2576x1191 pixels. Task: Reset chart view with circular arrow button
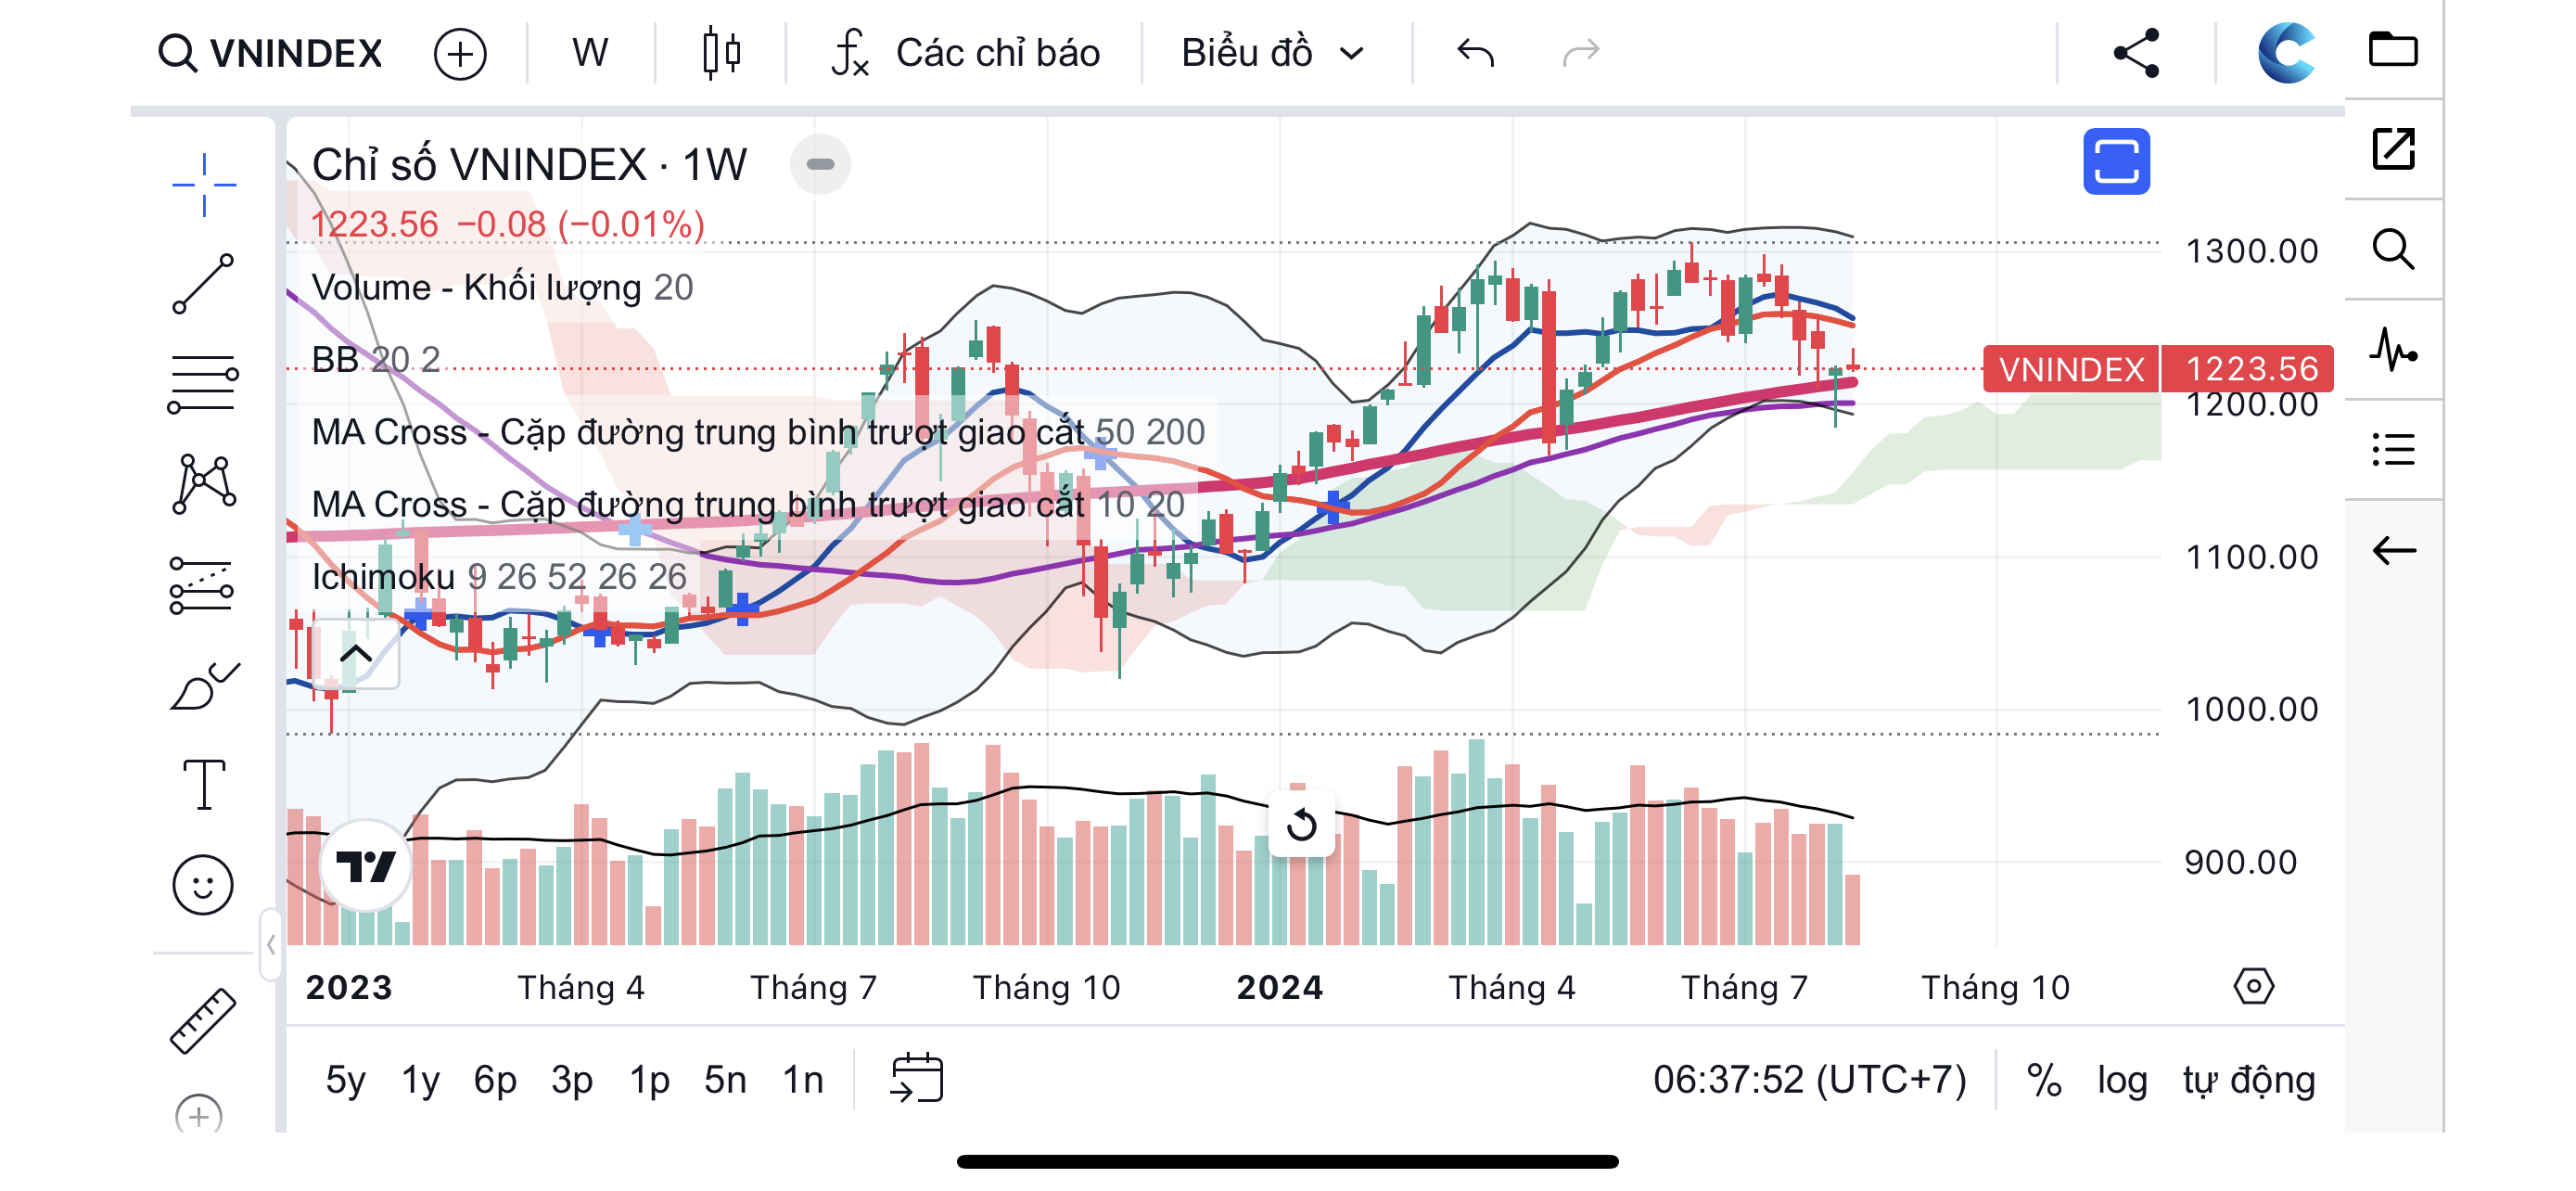(x=1301, y=825)
